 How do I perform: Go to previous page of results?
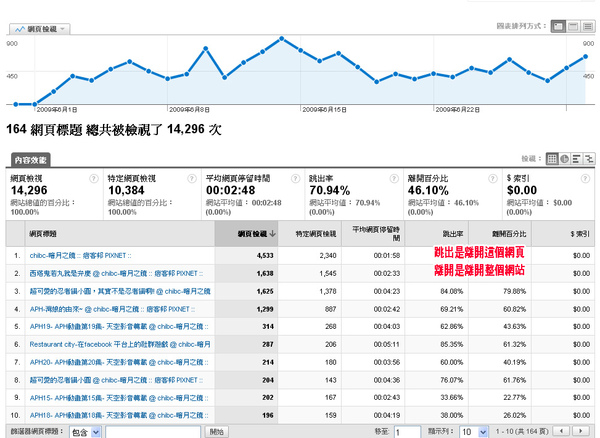(x=562, y=431)
